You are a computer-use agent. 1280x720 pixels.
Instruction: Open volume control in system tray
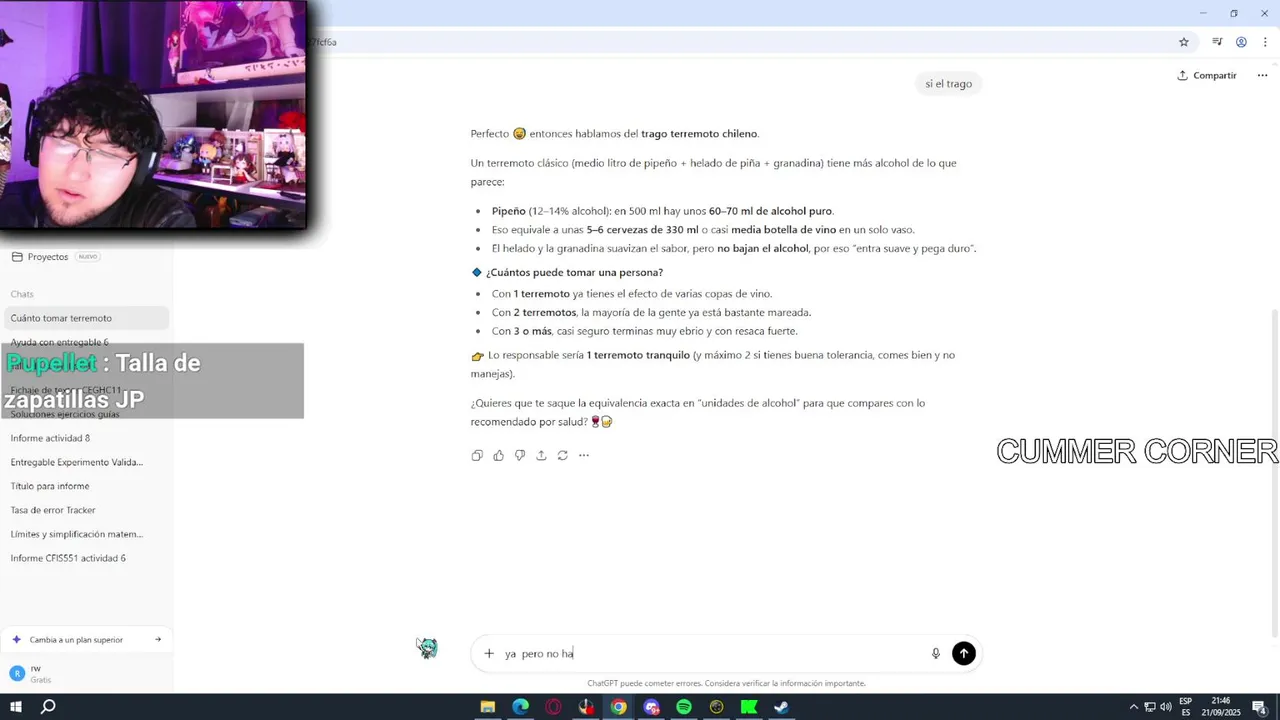[1165, 707]
